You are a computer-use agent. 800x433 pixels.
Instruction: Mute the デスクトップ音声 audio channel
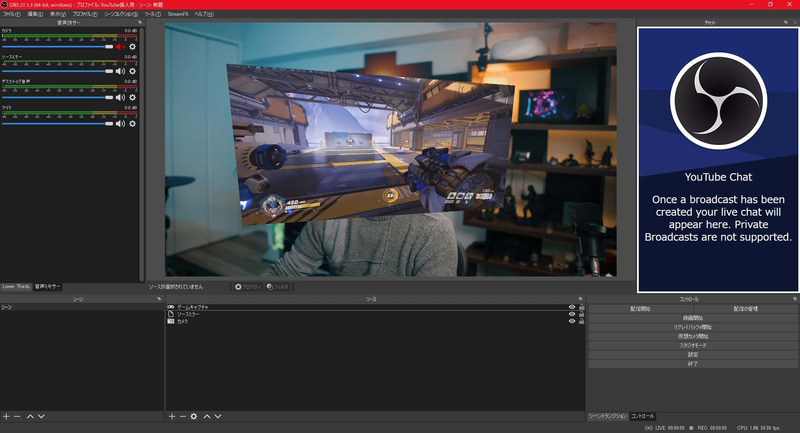click(x=120, y=97)
